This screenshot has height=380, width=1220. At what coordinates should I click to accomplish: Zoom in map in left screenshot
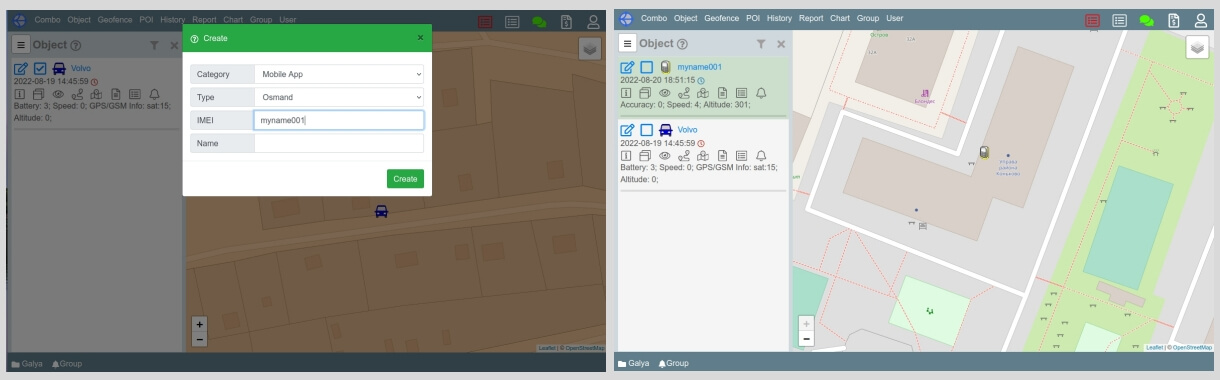coord(199,324)
